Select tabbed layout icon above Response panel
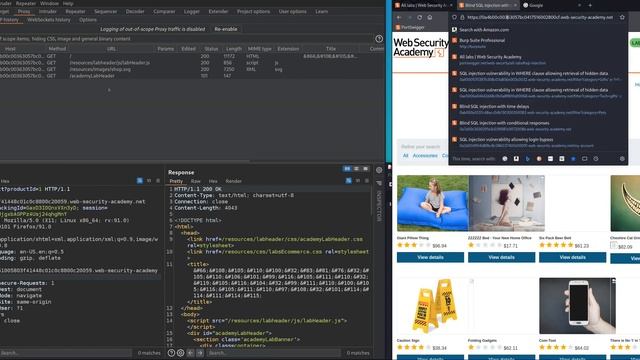 pyautogui.click(x=365, y=169)
